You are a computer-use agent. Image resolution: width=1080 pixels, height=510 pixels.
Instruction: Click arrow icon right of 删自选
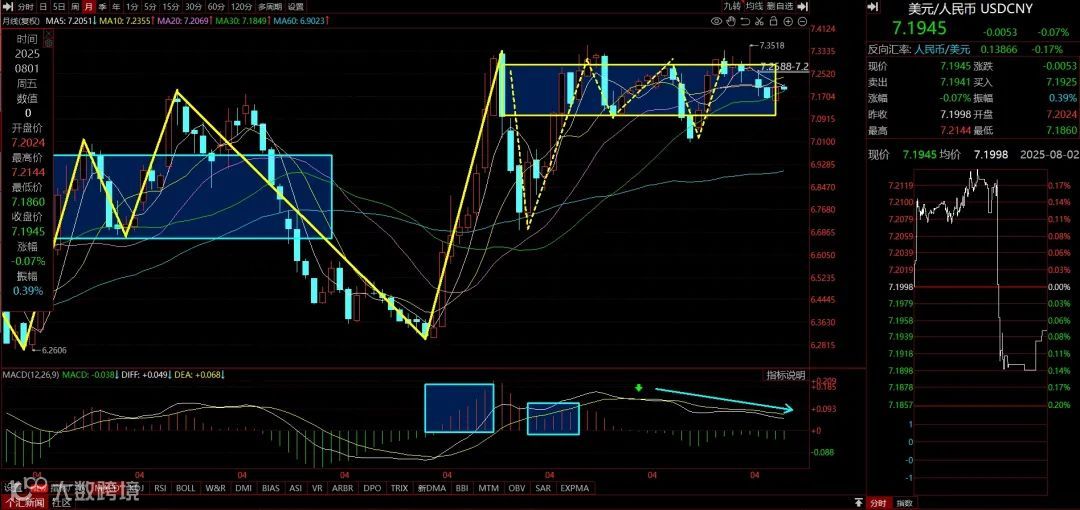pos(803,6)
